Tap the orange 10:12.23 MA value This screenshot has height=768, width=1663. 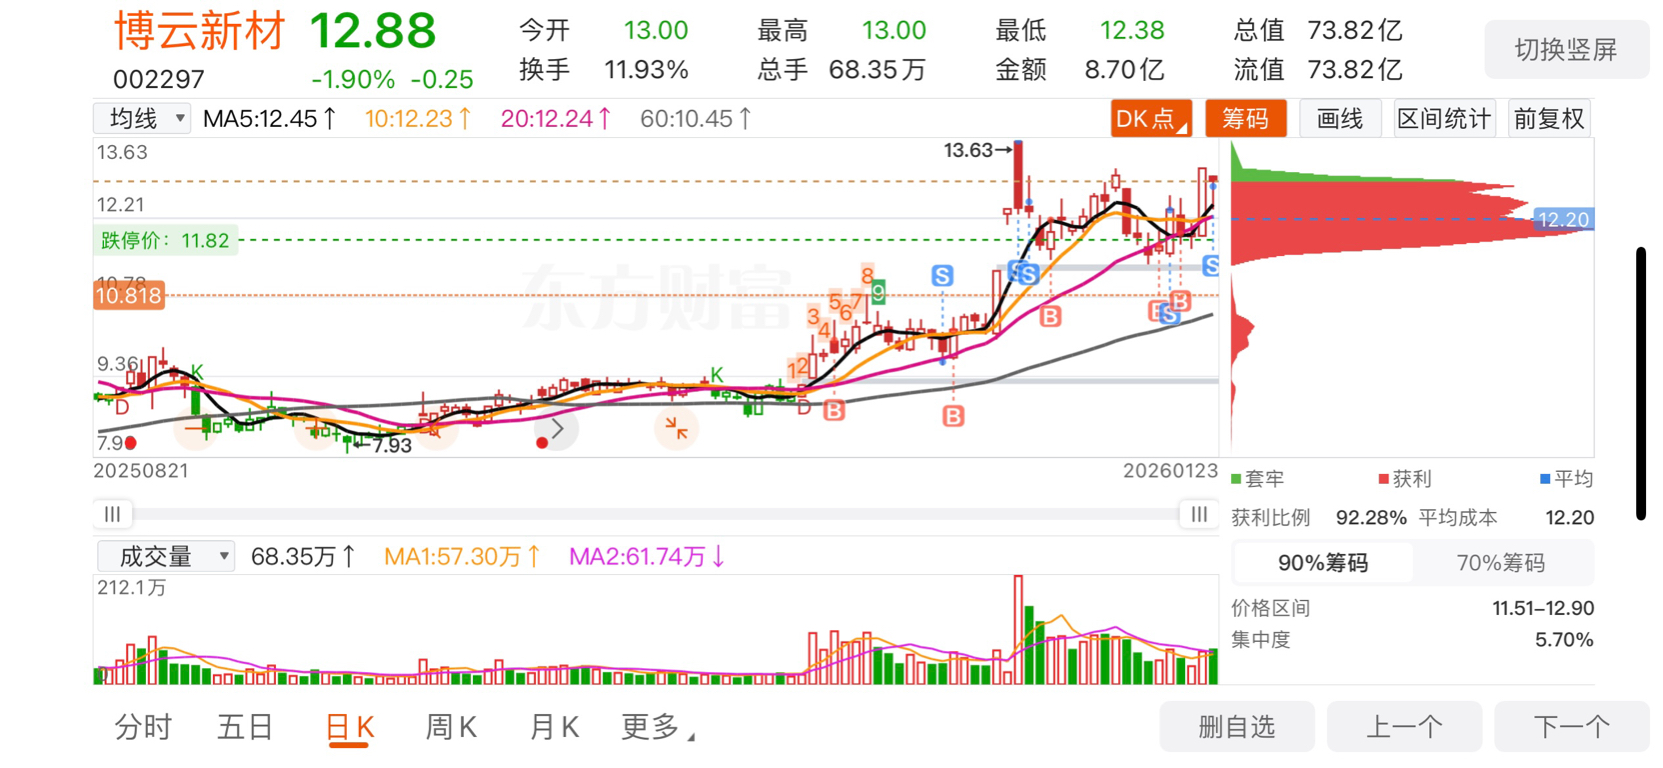[418, 119]
